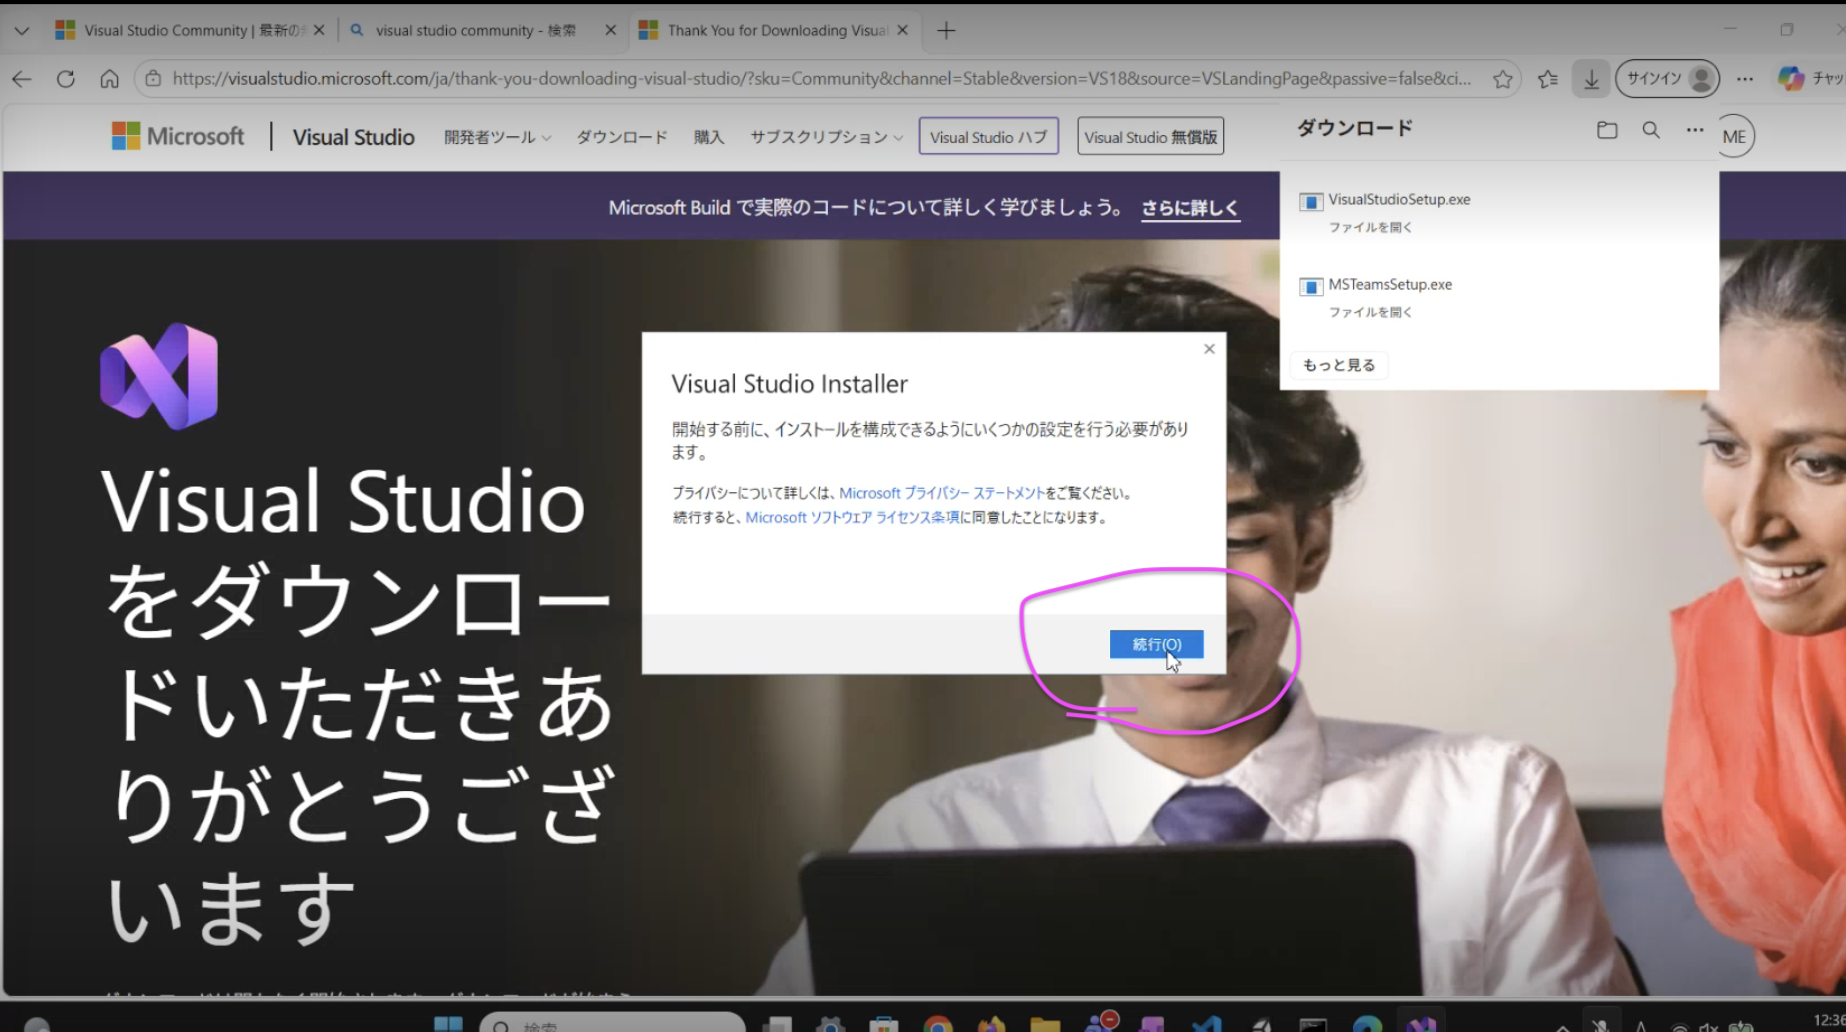Add this page to favorites
This screenshot has height=1032, width=1846.
point(1502,79)
